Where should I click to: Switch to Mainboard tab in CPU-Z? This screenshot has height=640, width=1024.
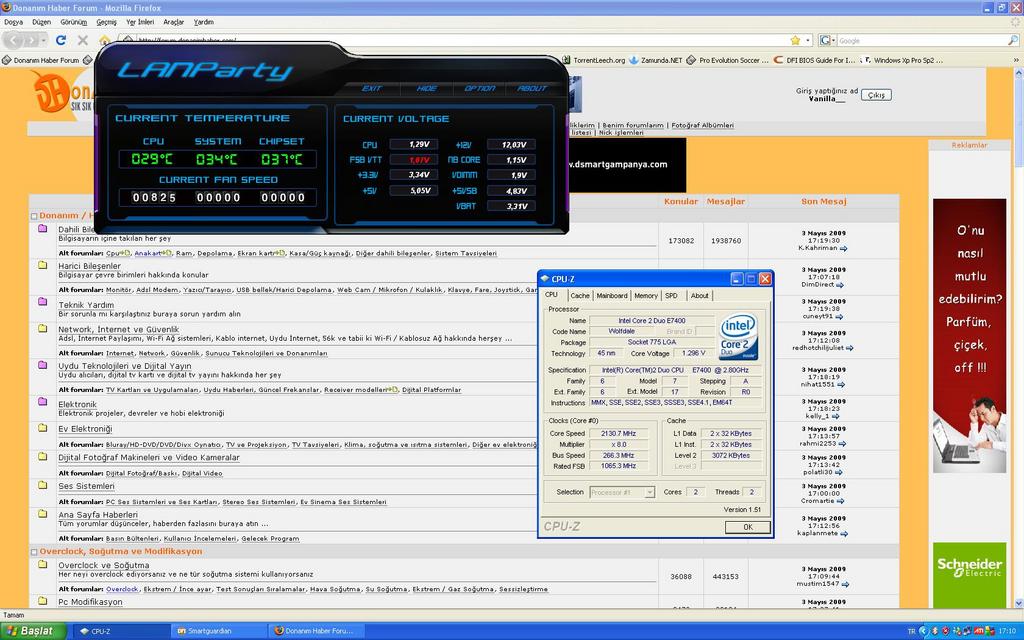(612, 296)
